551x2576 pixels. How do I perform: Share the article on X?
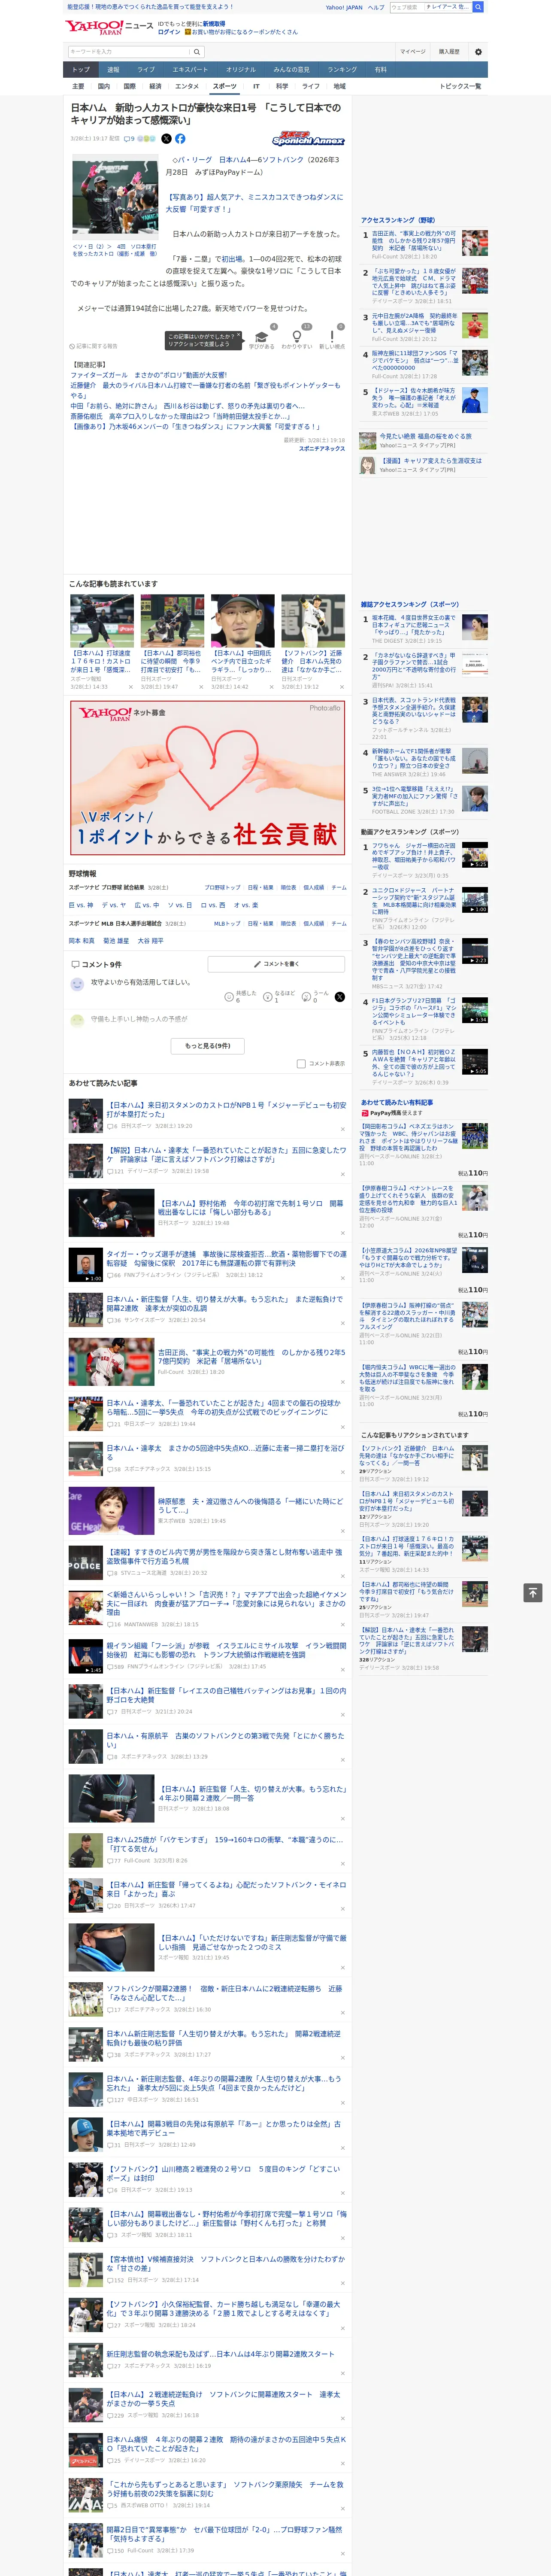(x=166, y=139)
